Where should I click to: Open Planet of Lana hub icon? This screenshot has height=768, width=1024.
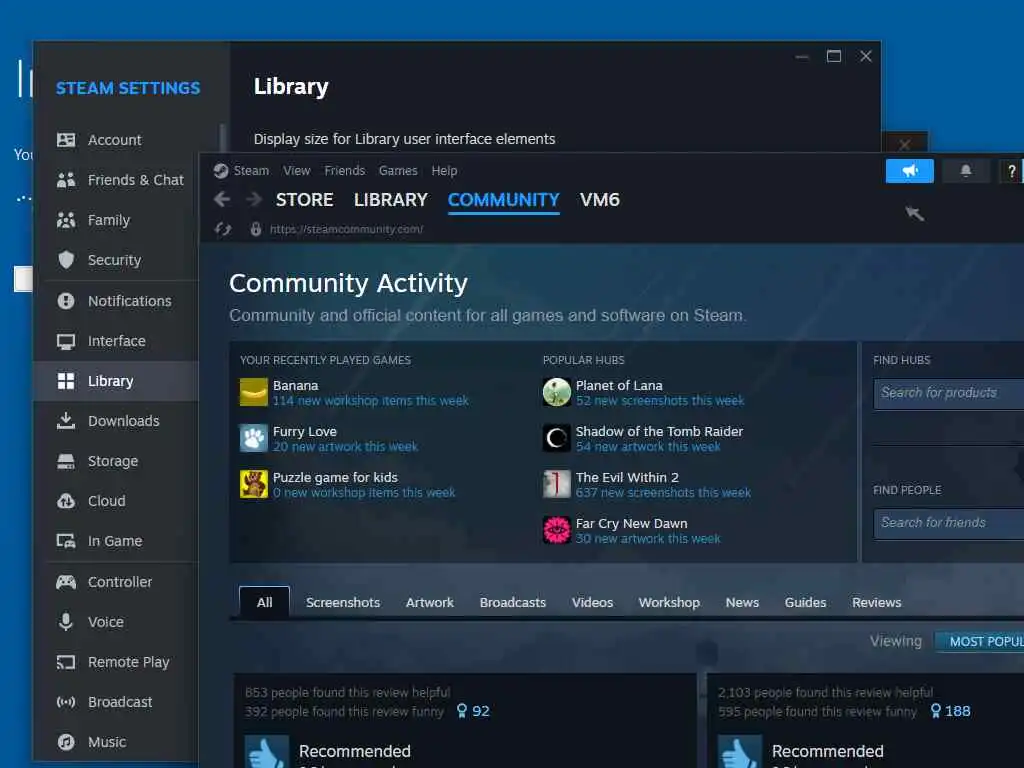tap(556, 392)
